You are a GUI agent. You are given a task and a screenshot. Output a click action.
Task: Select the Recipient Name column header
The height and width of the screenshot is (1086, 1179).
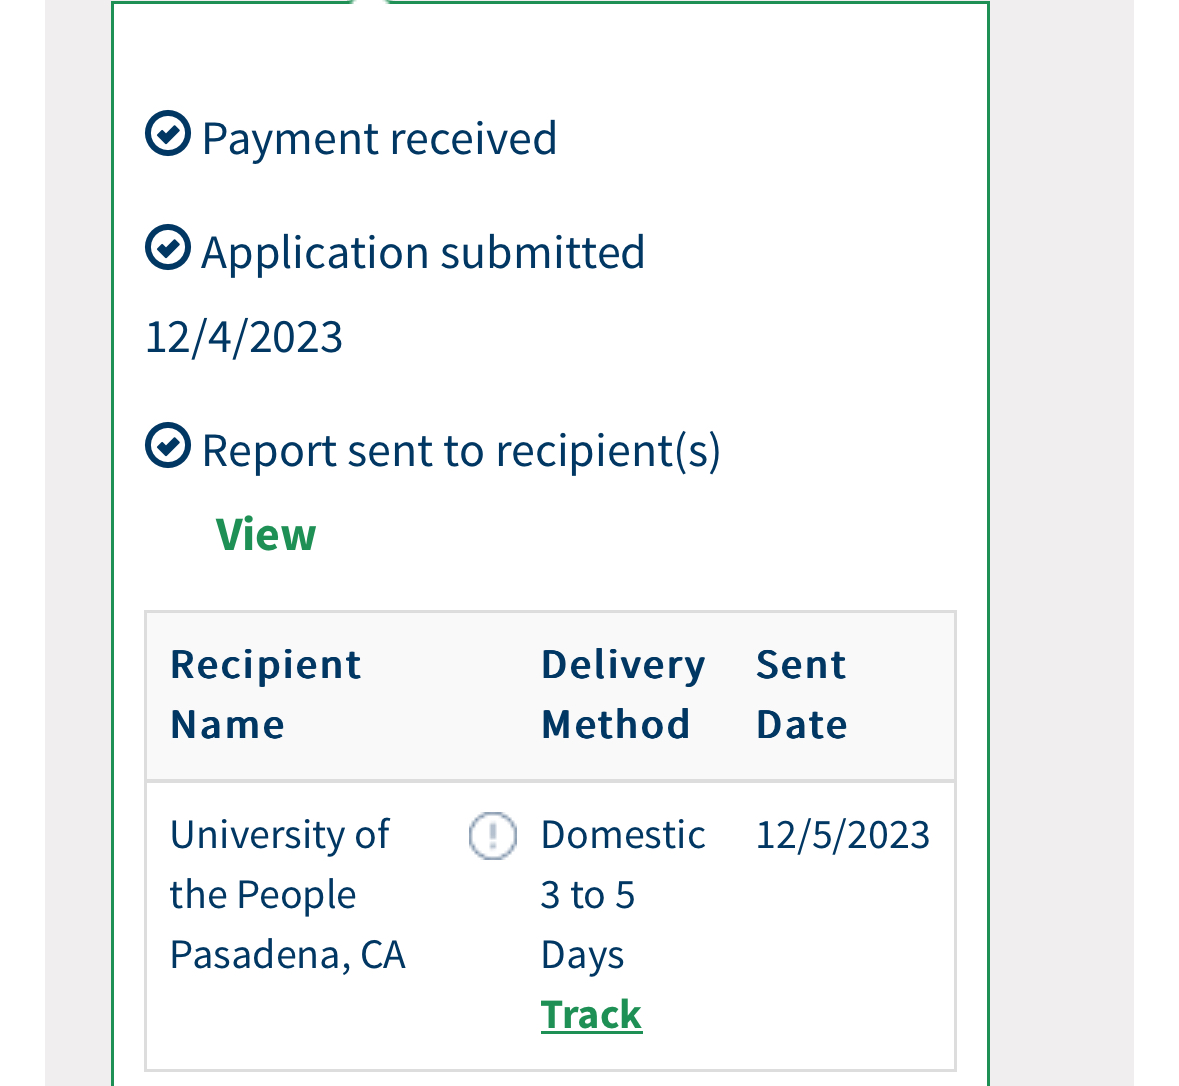point(265,694)
